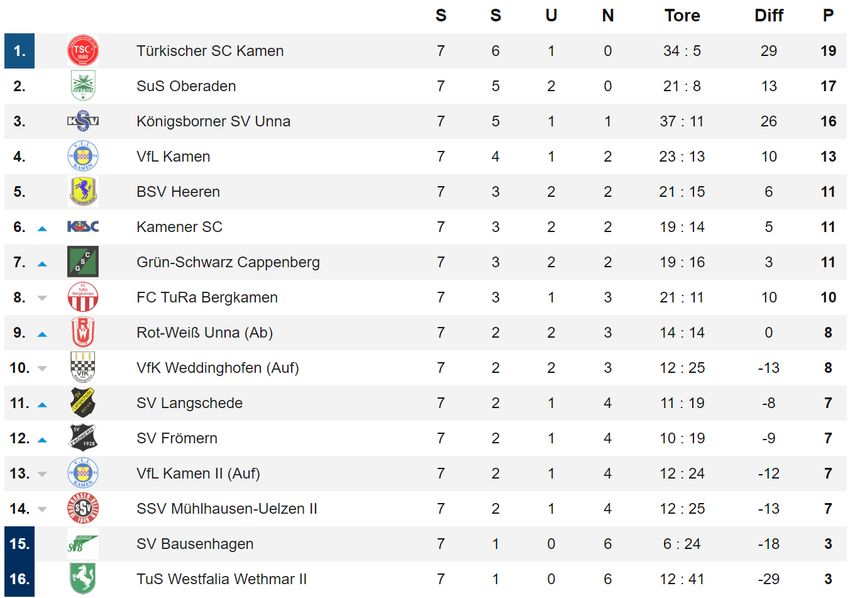850x598 pixels.
Task: Click the Türkischer SC Kamen club logo
Action: (x=83, y=51)
